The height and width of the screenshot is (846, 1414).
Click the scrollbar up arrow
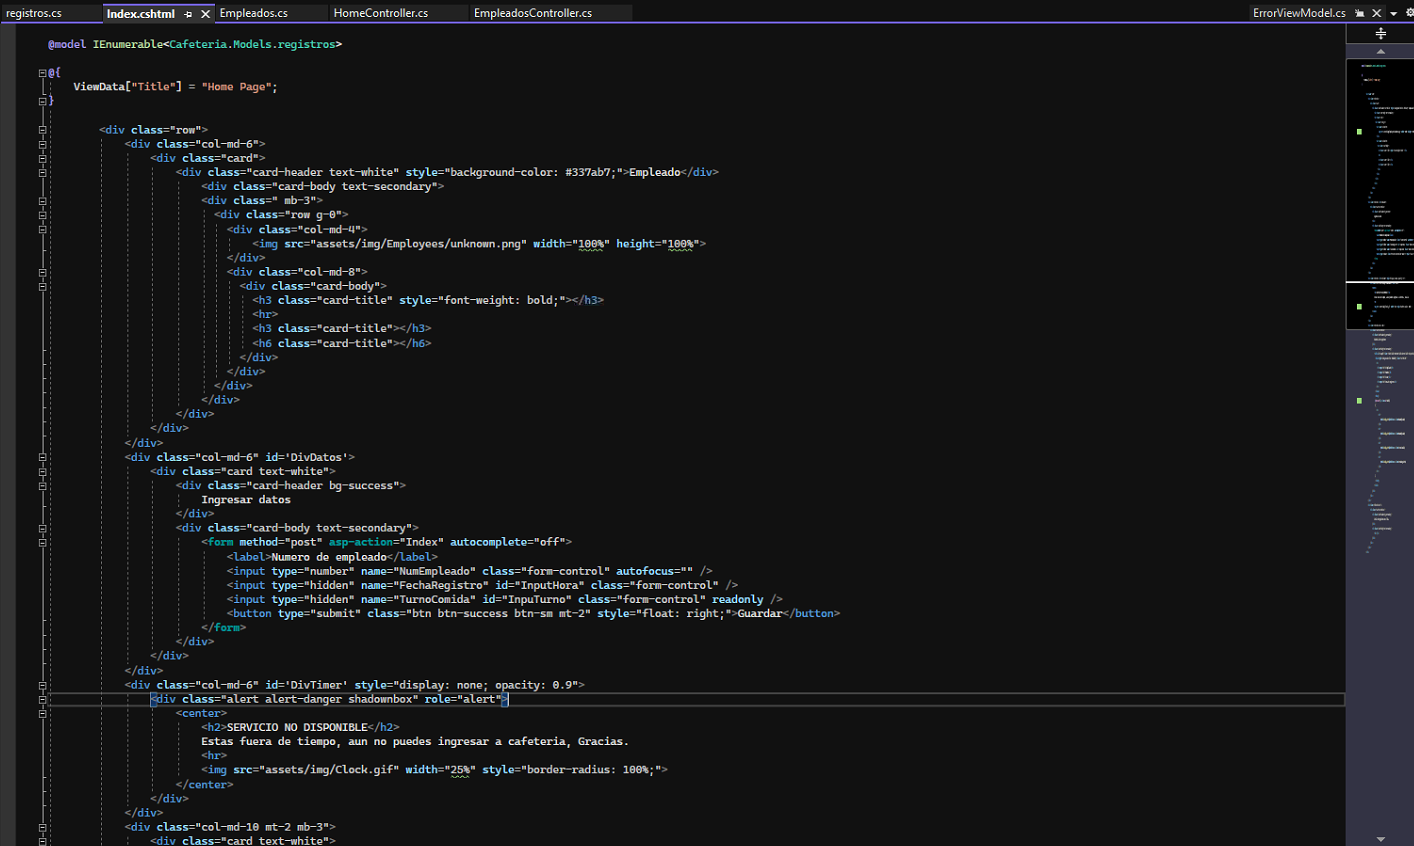tap(1380, 51)
